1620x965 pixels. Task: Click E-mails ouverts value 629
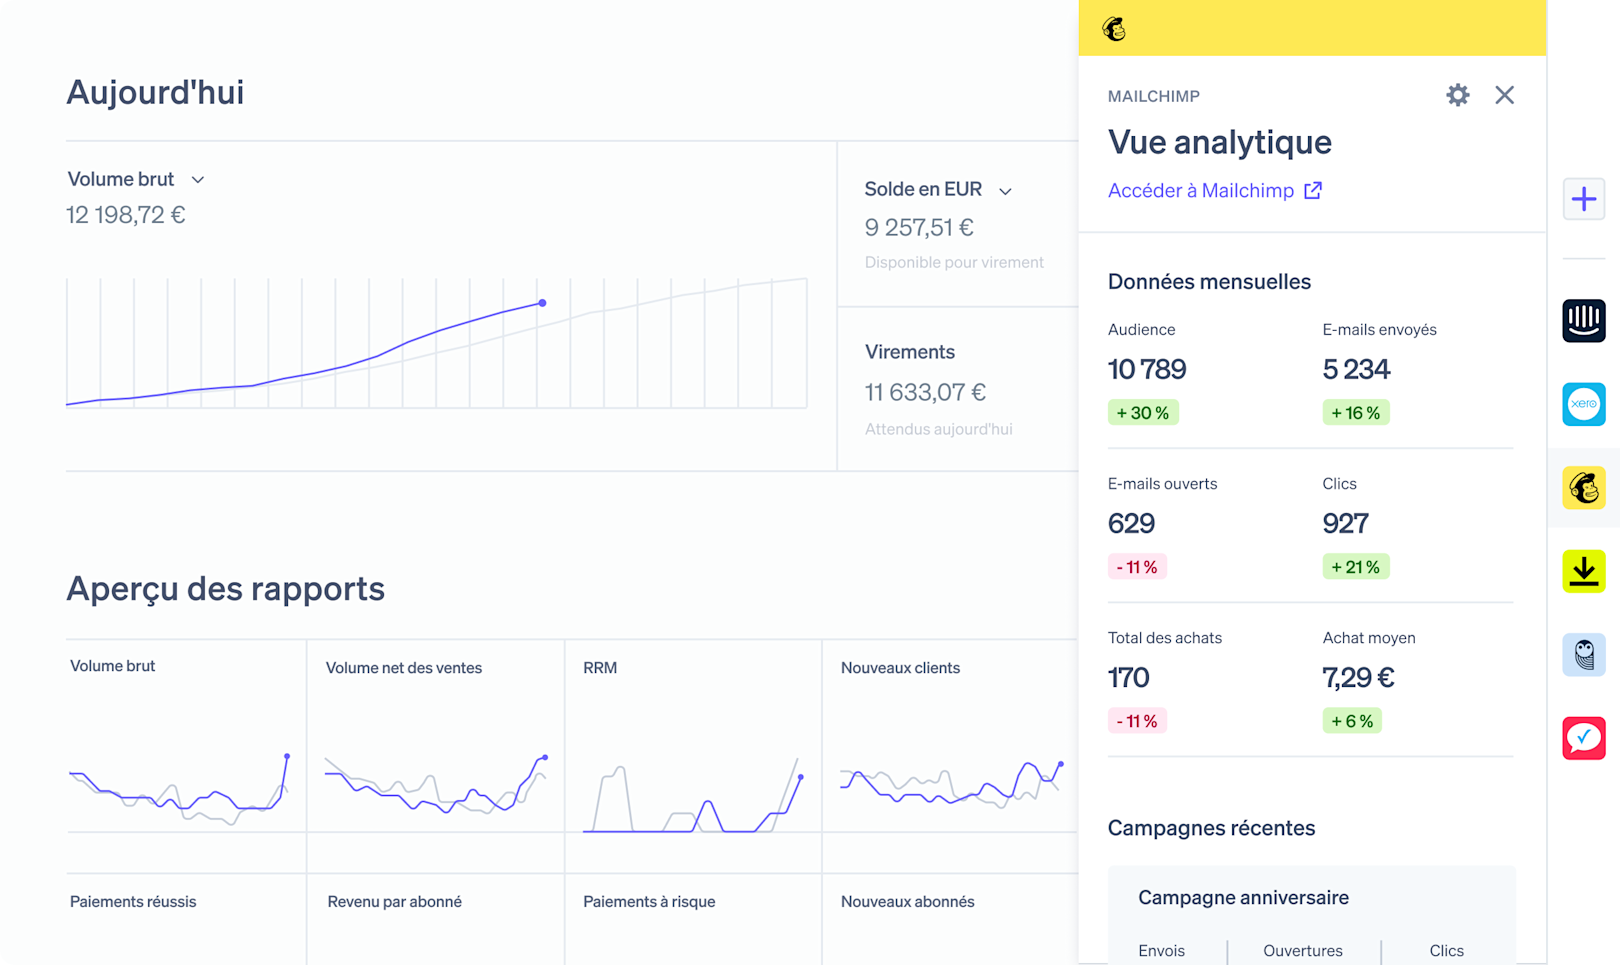click(x=1131, y=523)
